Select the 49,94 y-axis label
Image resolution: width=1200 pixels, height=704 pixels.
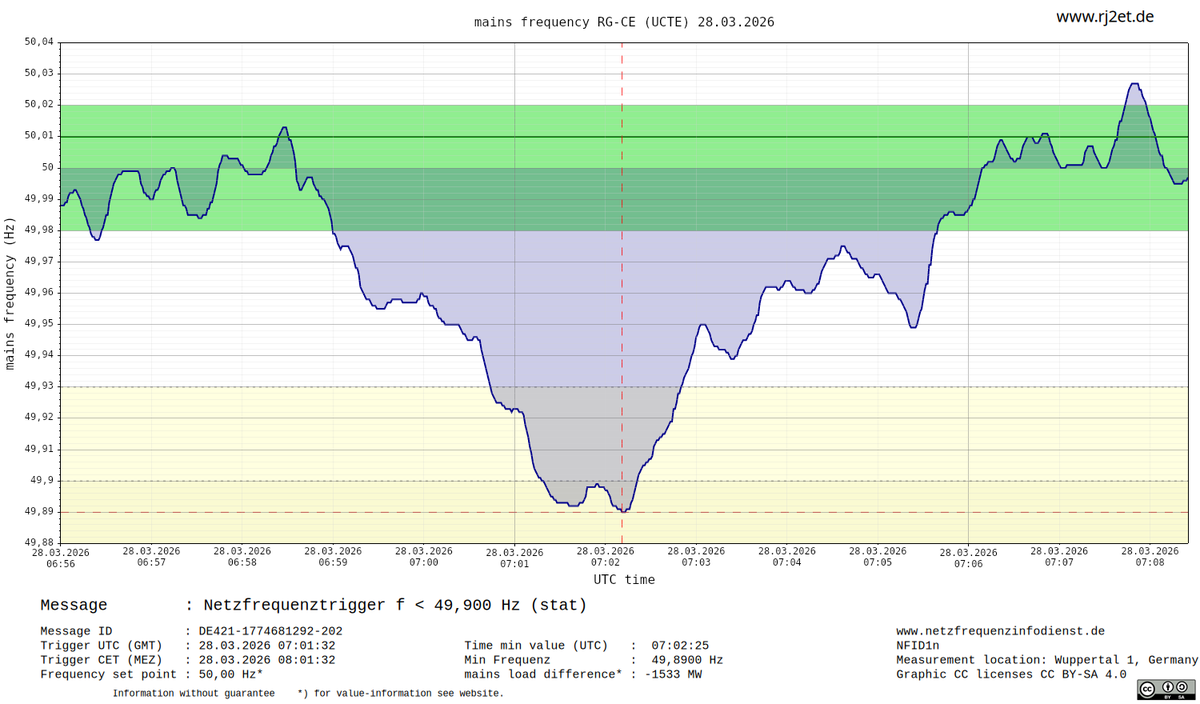click(38, 354)
